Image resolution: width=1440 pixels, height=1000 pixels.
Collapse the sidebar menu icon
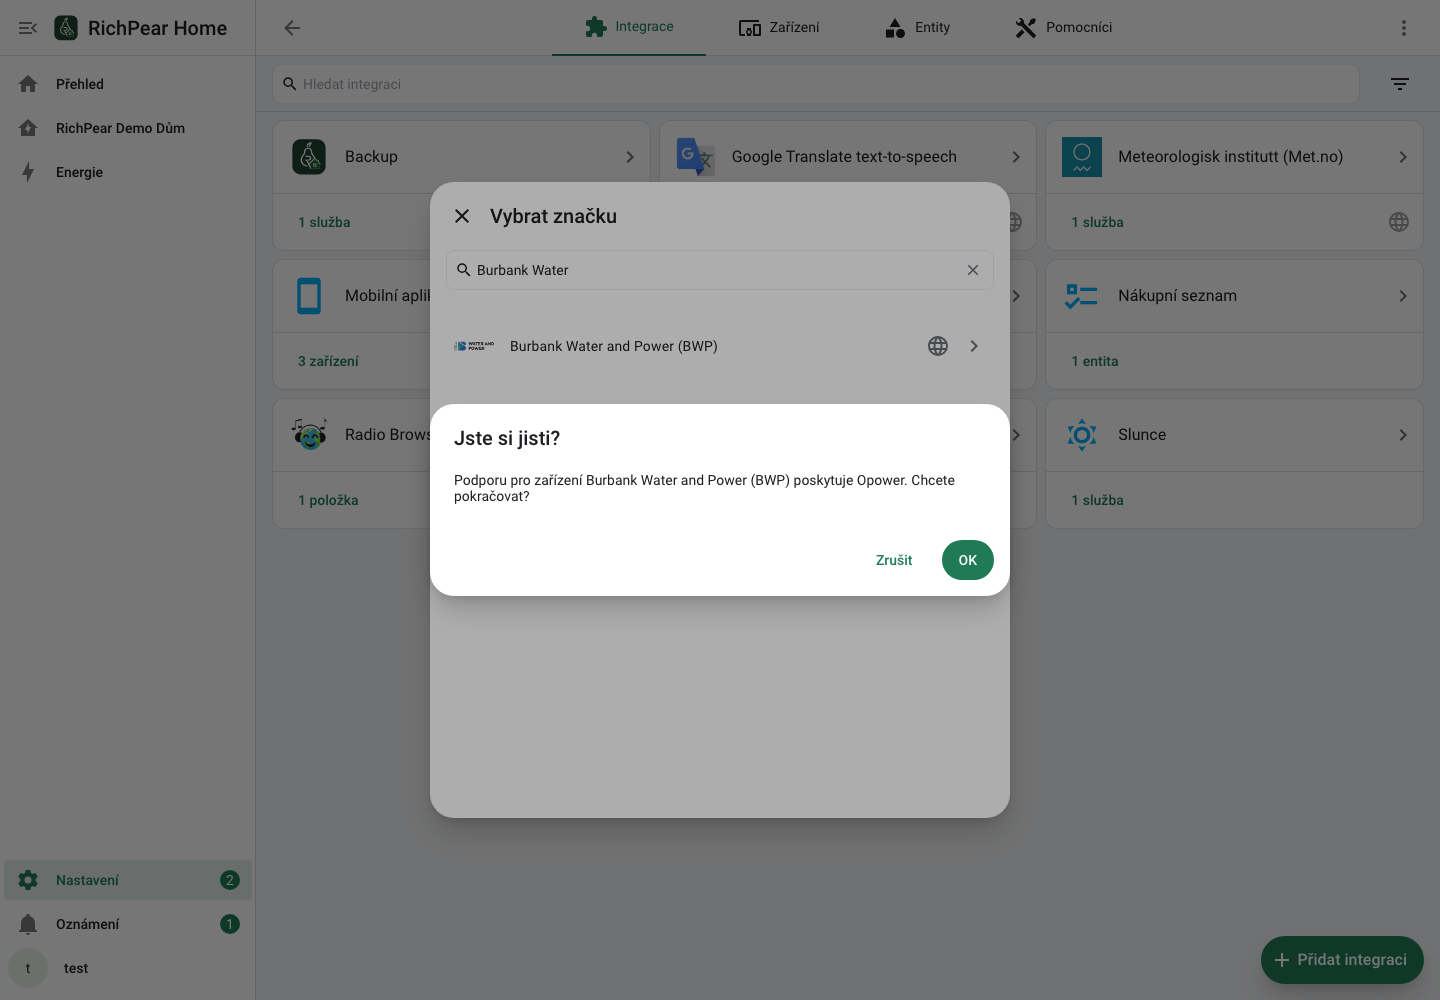(x=28, y=28)
